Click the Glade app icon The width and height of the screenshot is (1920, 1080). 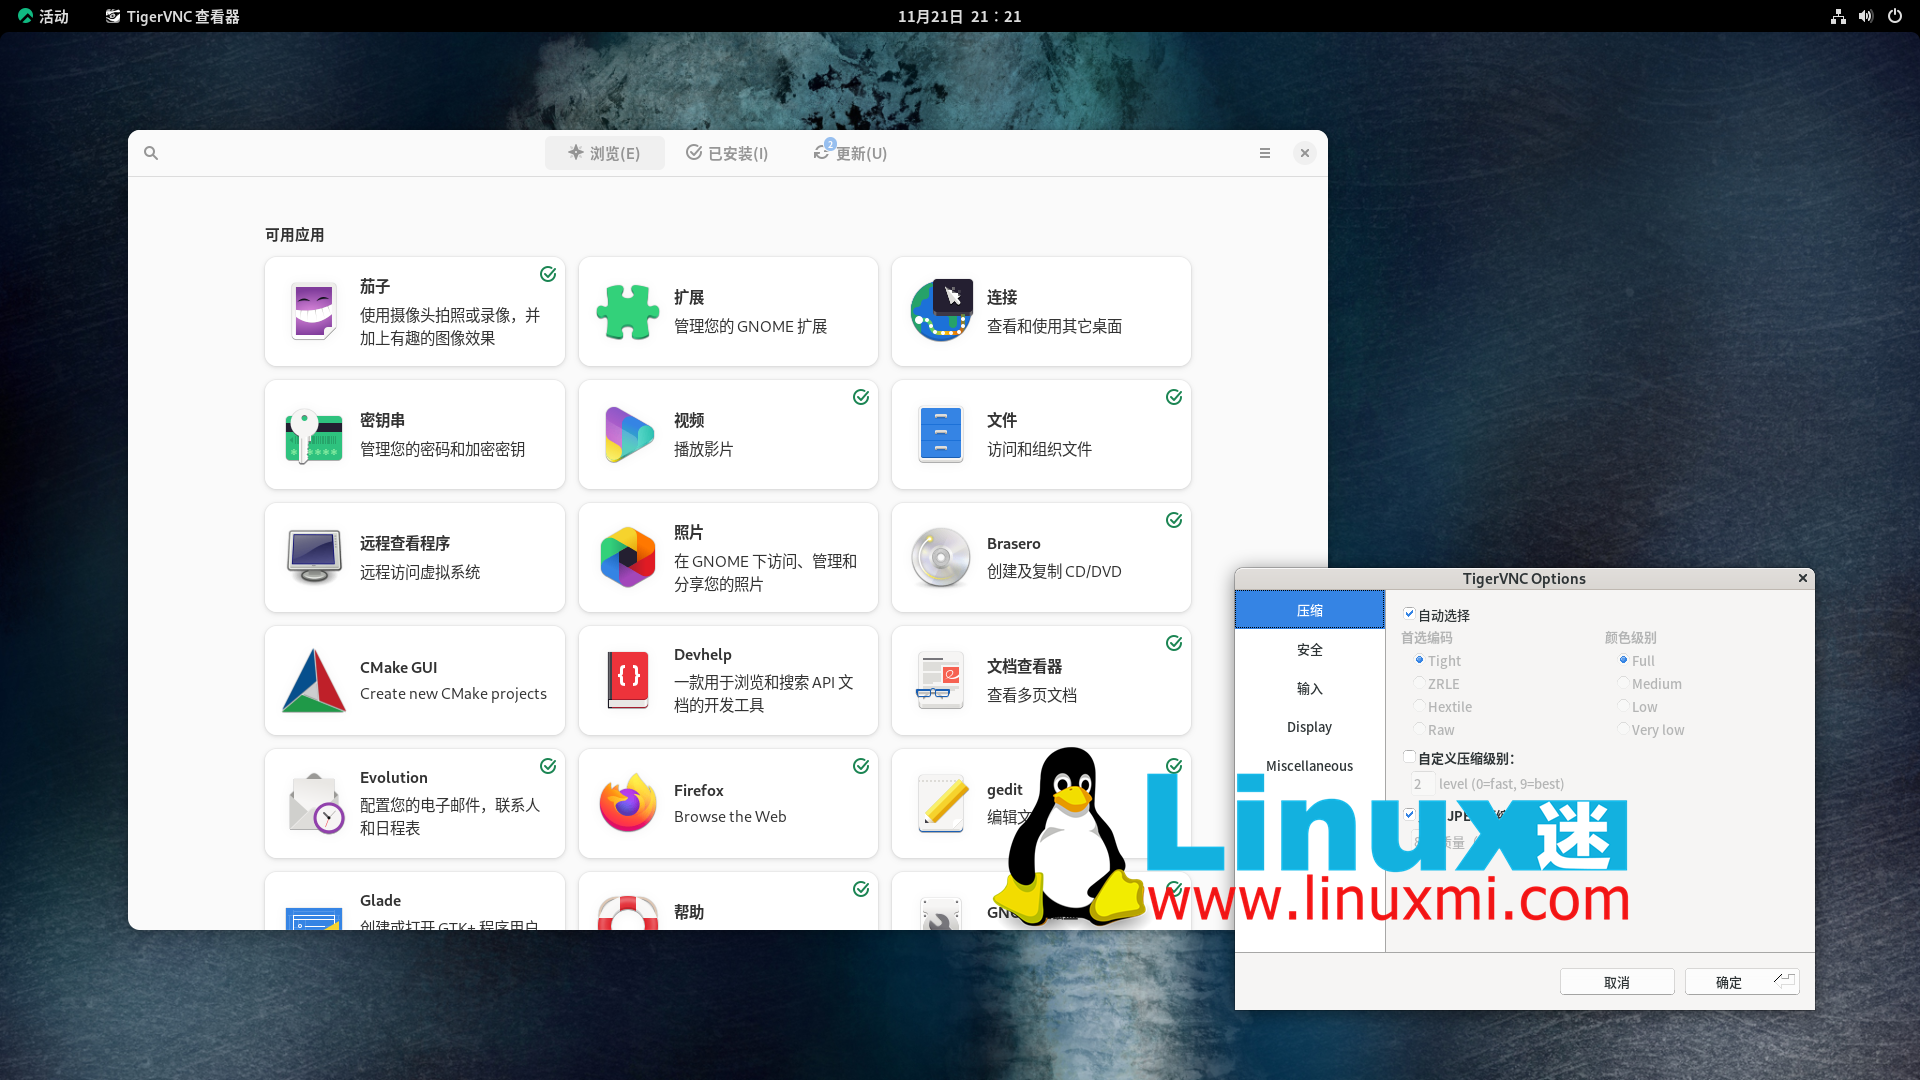point(314,918)
